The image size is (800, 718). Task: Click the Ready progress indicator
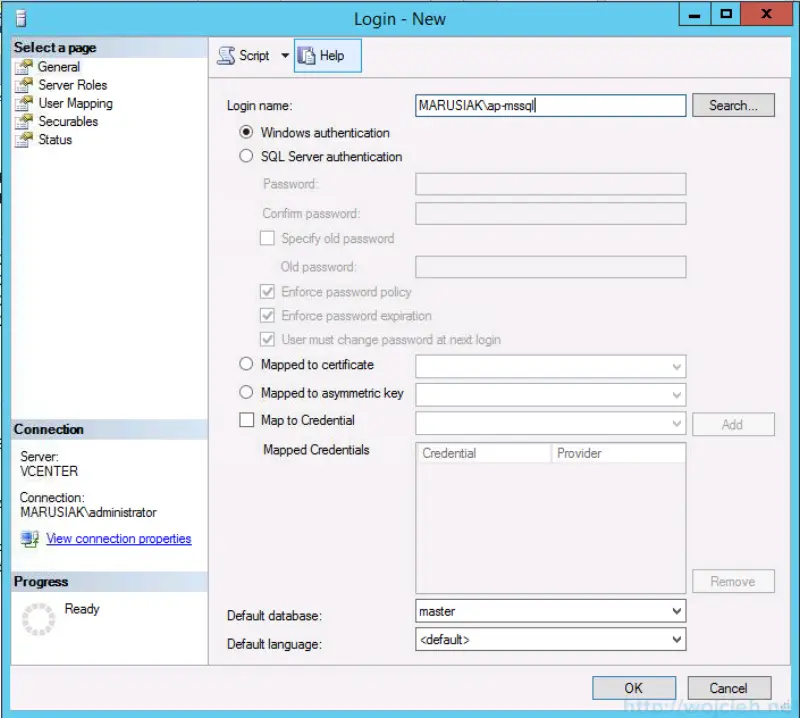click(40, 617)
